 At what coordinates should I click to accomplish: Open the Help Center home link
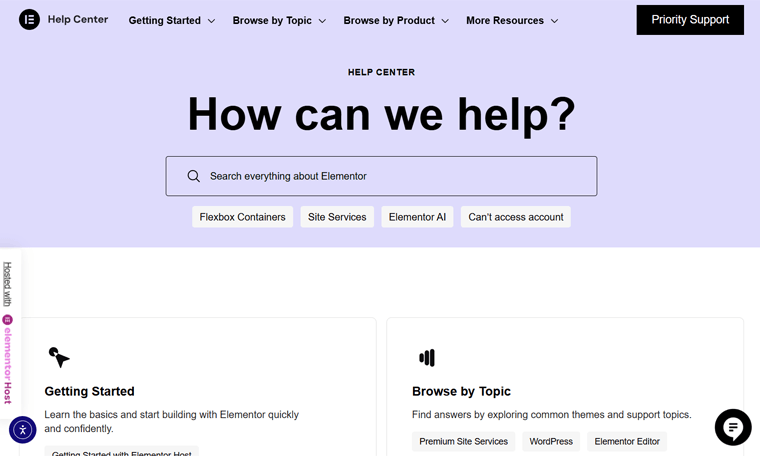78,19
